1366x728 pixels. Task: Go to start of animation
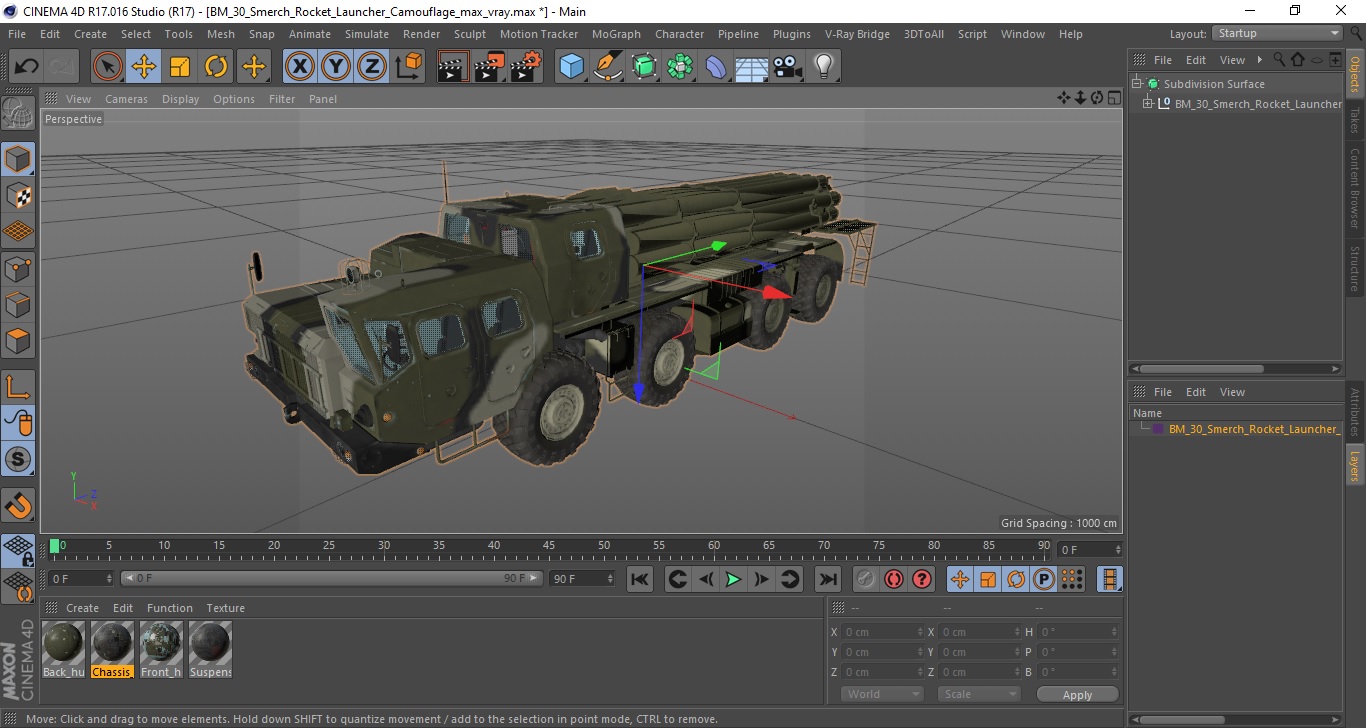click(640, 579)
